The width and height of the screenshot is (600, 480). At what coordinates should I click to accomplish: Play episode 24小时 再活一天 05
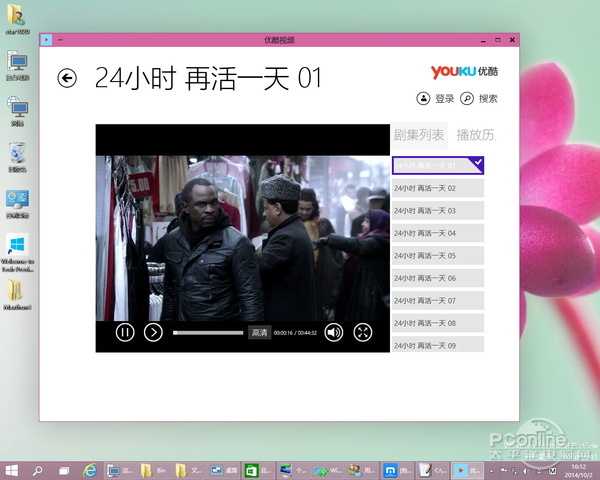pyautogui.click(x=438, y=256)
